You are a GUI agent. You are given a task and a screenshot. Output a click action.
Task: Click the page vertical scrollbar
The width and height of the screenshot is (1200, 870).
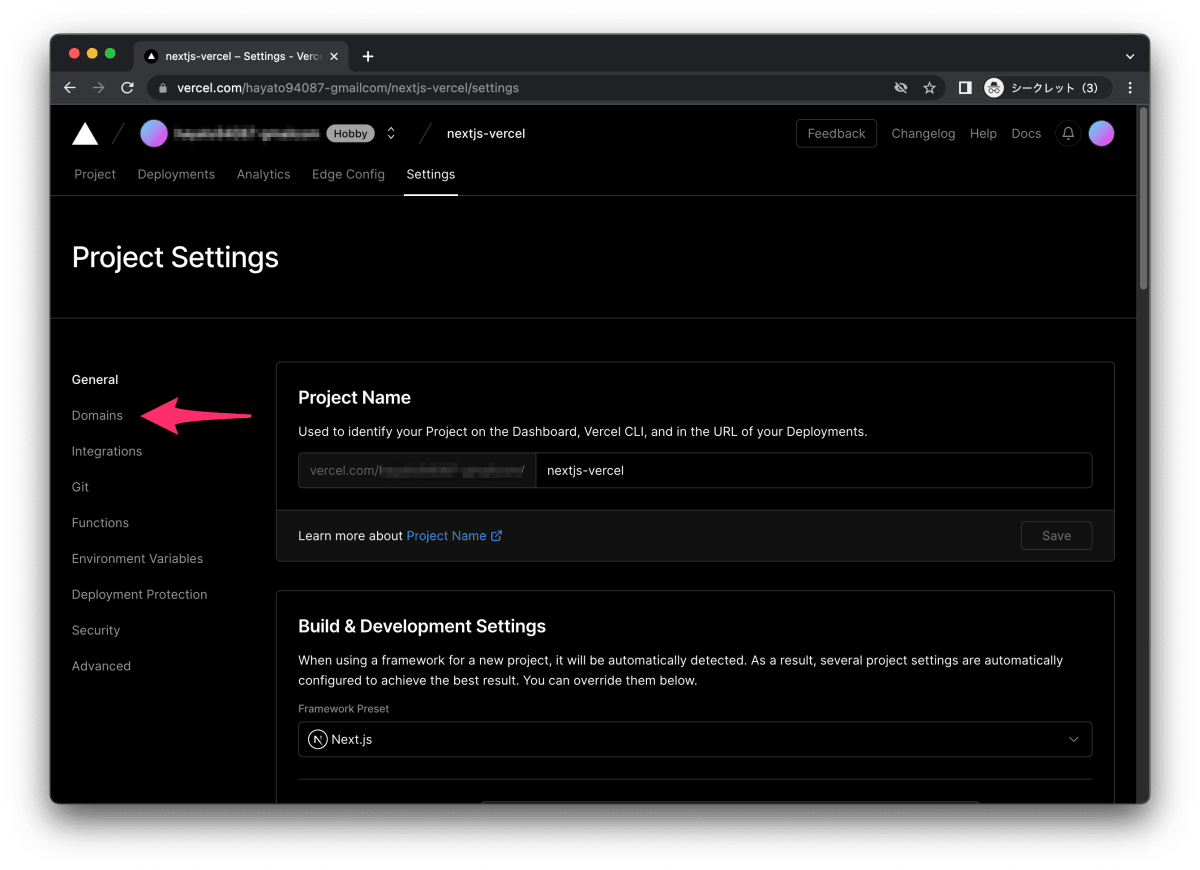click(1143, 200)
